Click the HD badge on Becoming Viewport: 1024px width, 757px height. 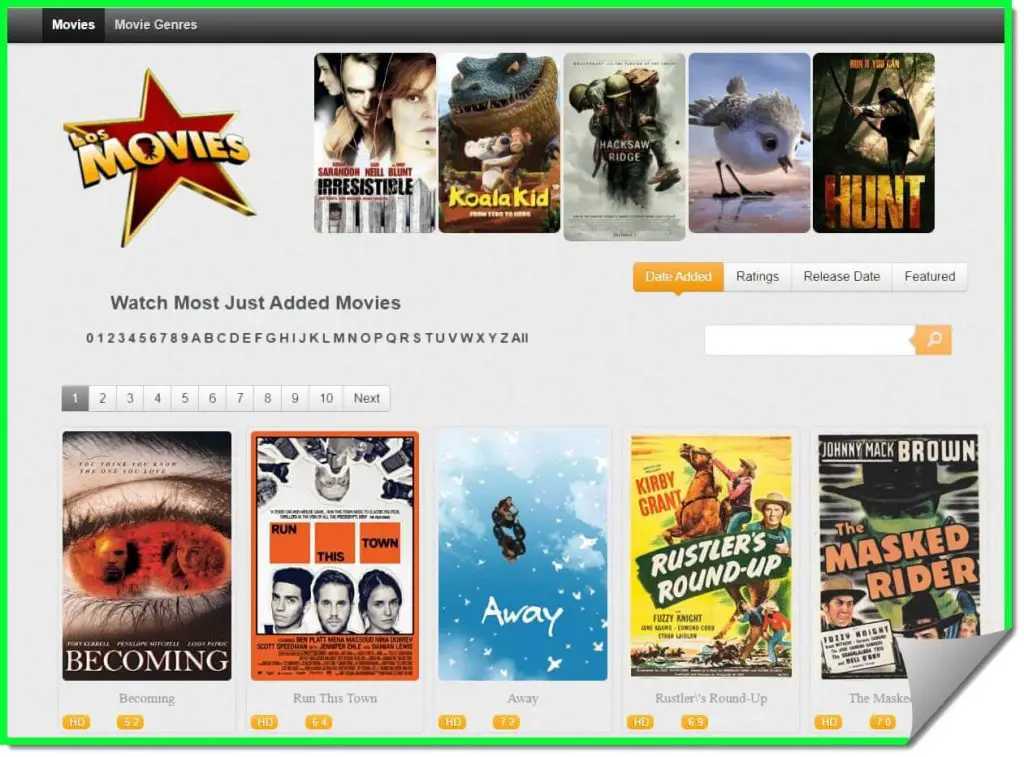click(x=77, y=721)
